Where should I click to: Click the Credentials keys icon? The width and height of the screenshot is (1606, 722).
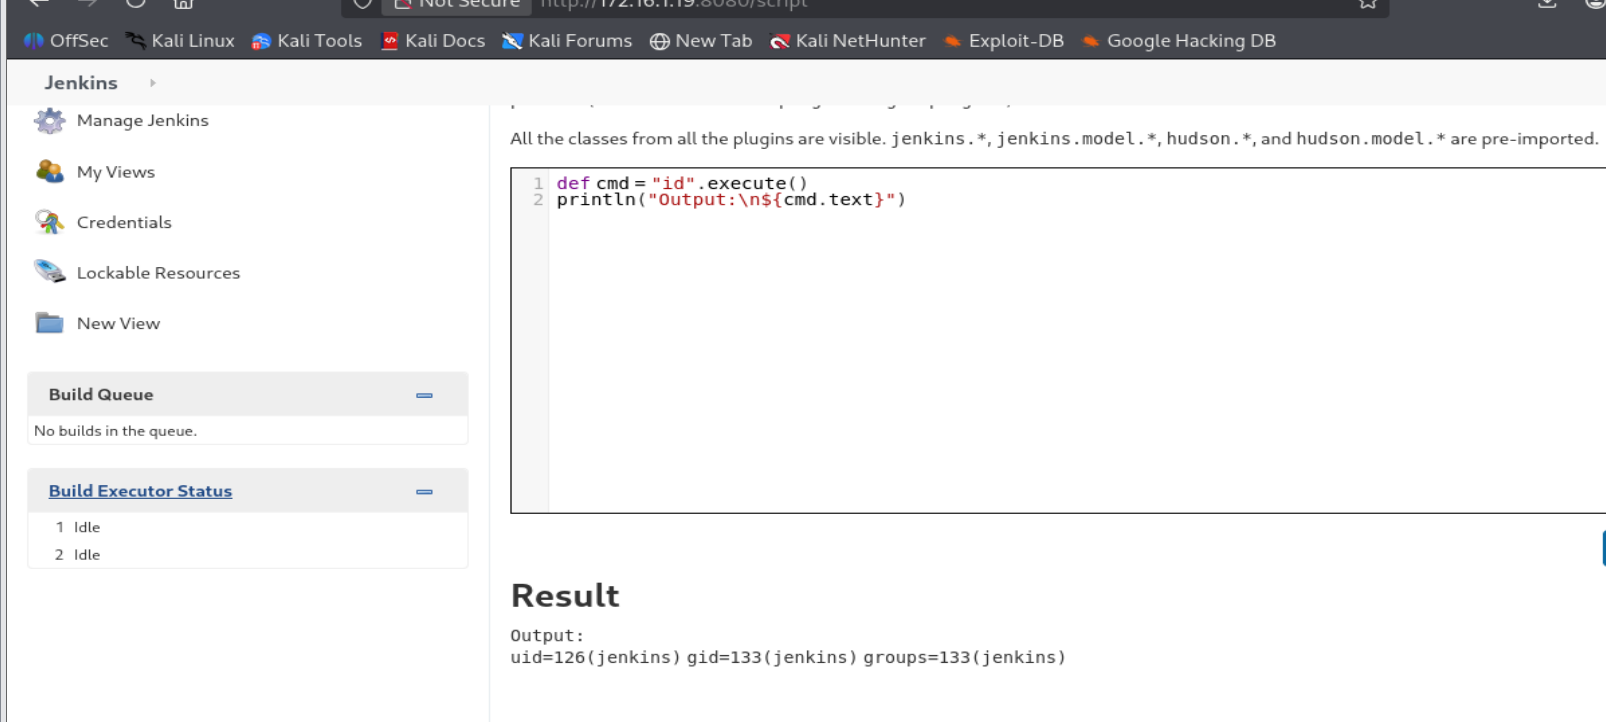49,222
